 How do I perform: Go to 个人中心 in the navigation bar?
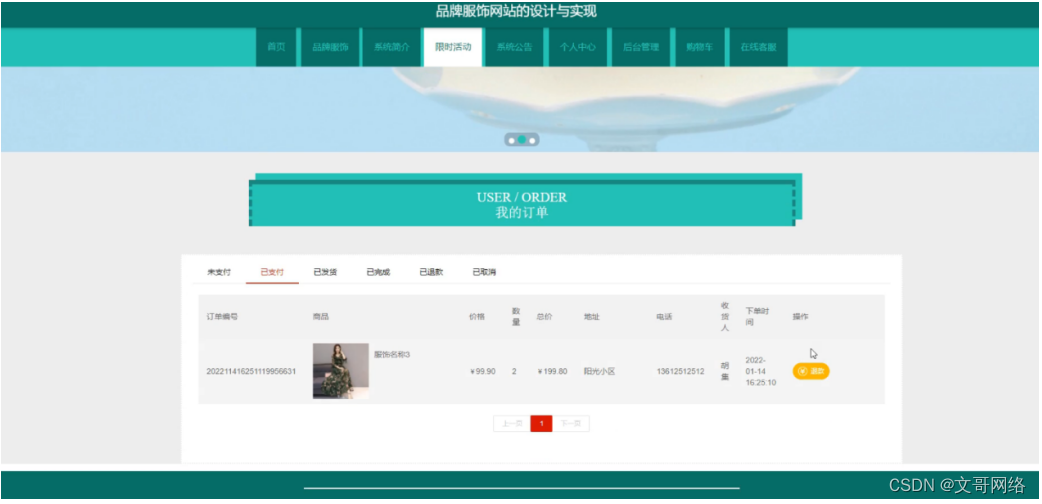[577, 47]
